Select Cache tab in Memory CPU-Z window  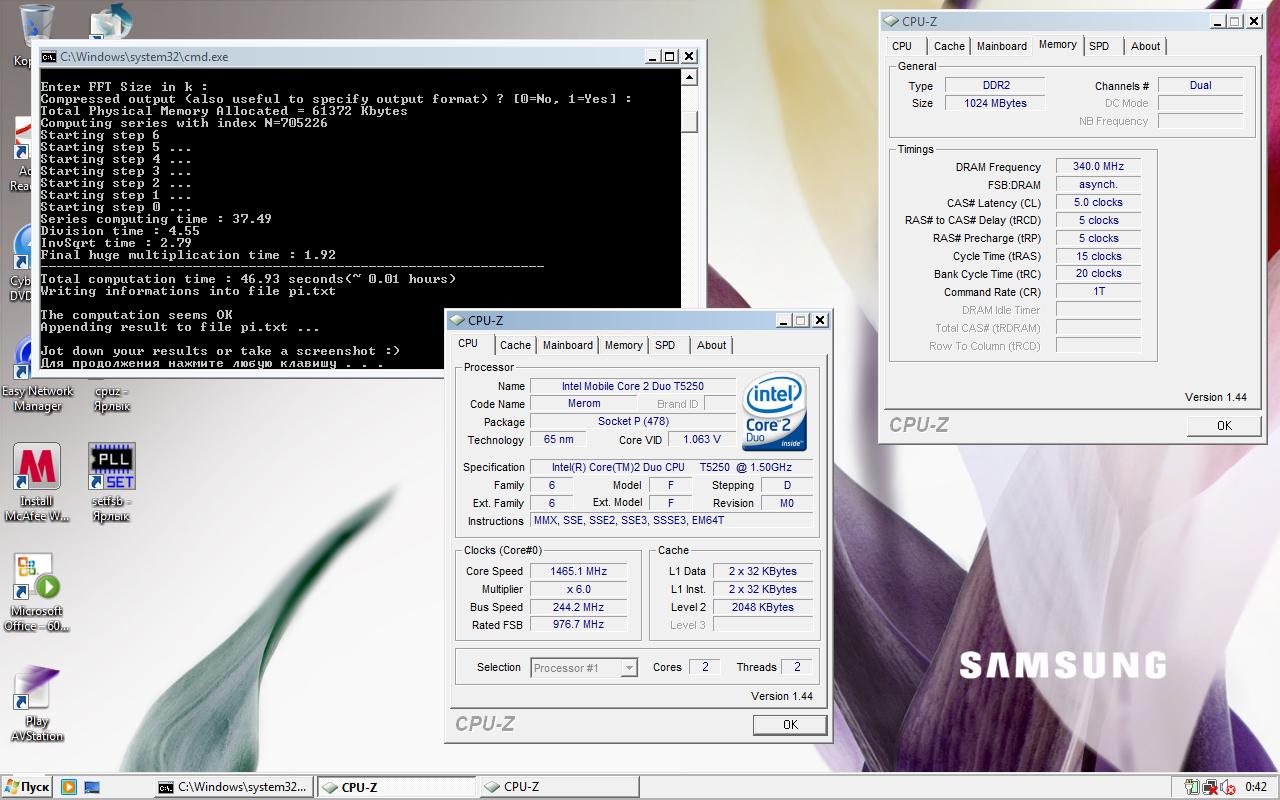click(950, 46)
